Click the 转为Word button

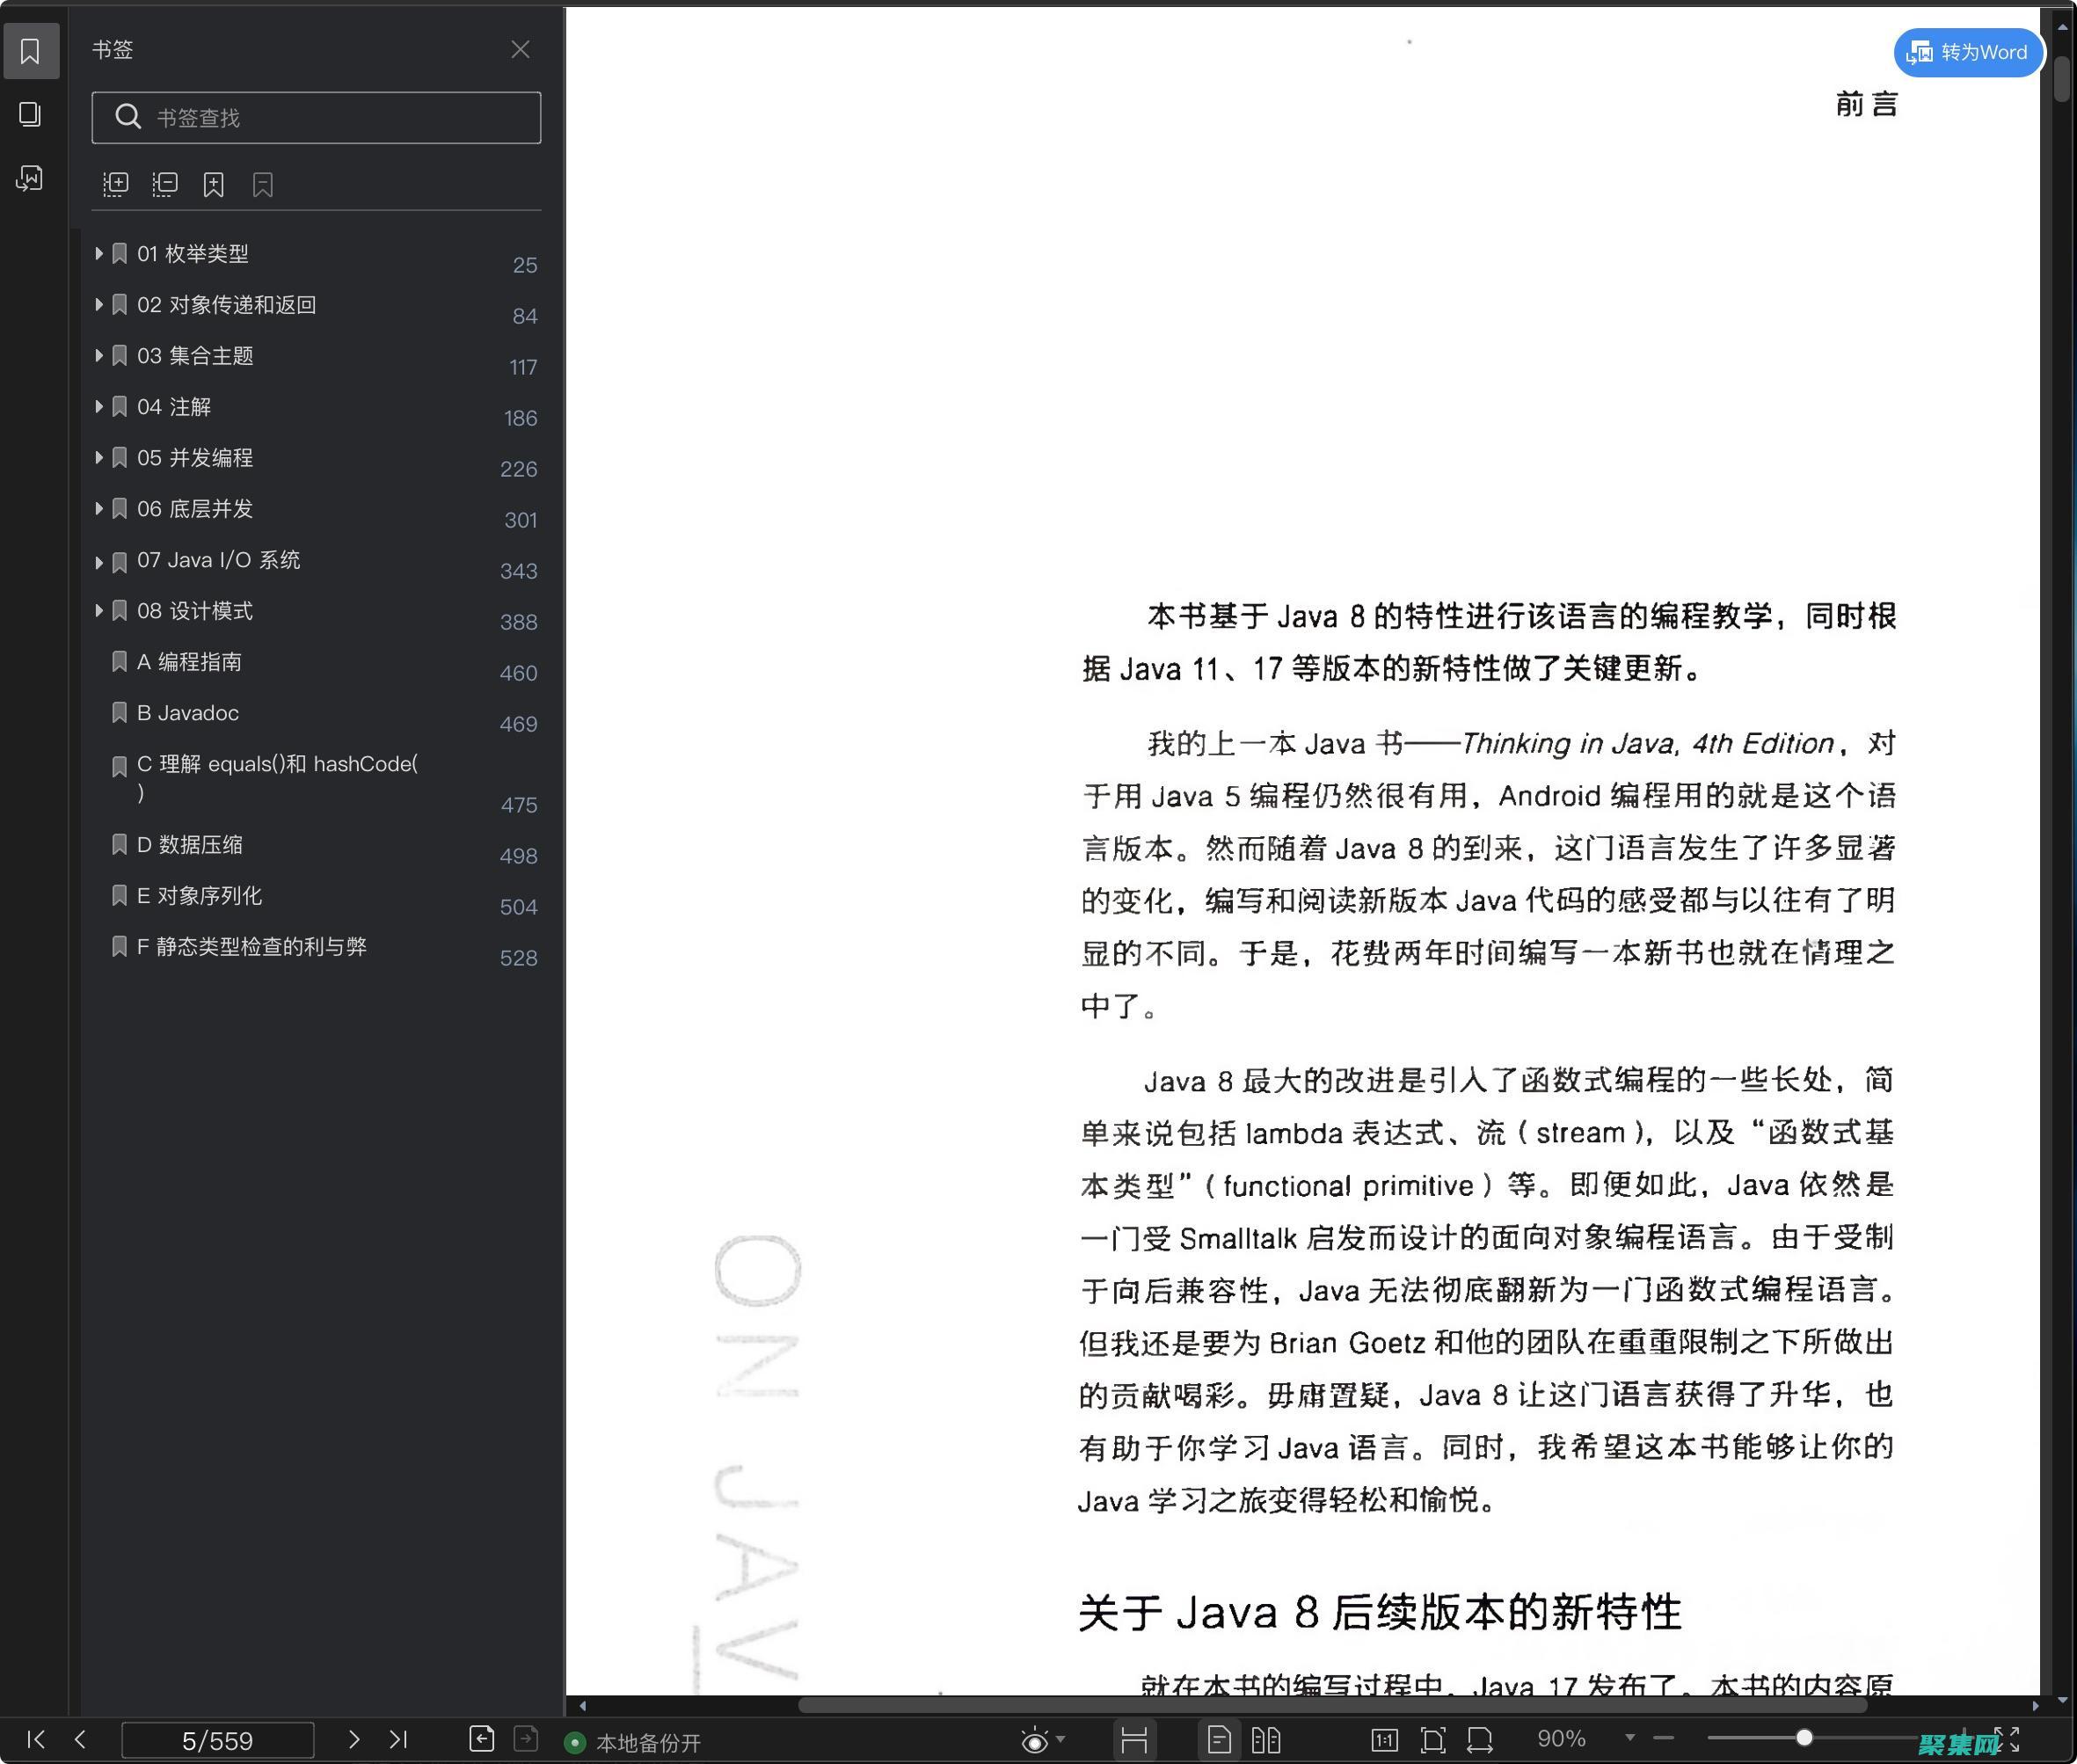click(1966, 52)
